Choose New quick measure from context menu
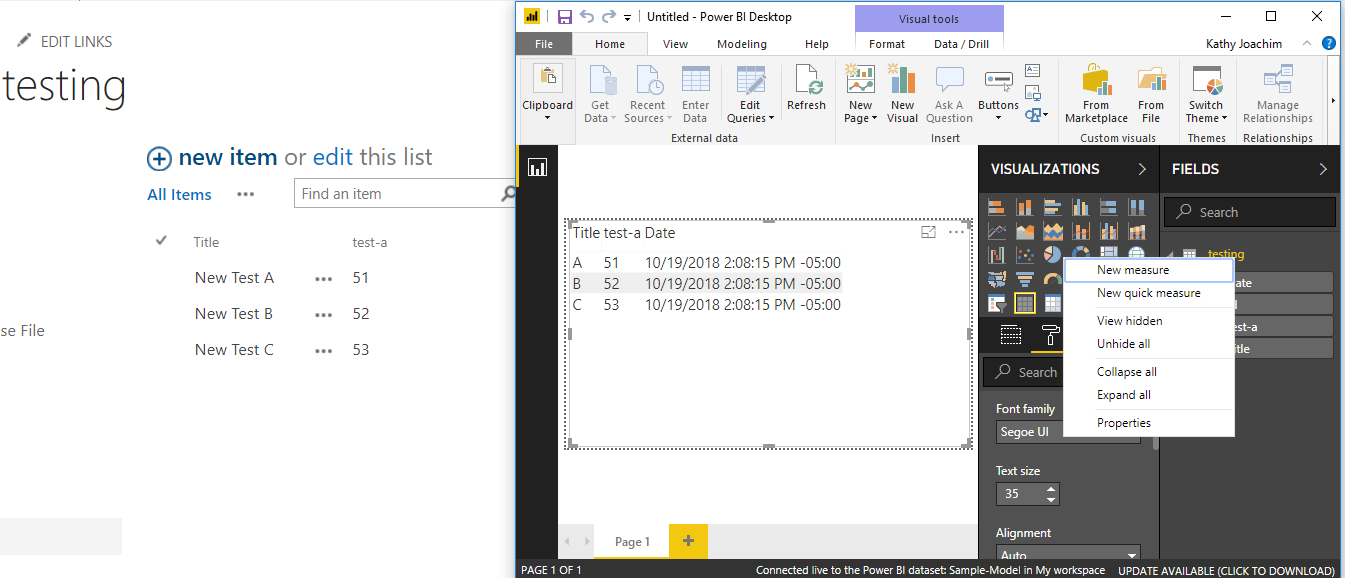The image size is (1345, 578). click(x=1149, y=293)
